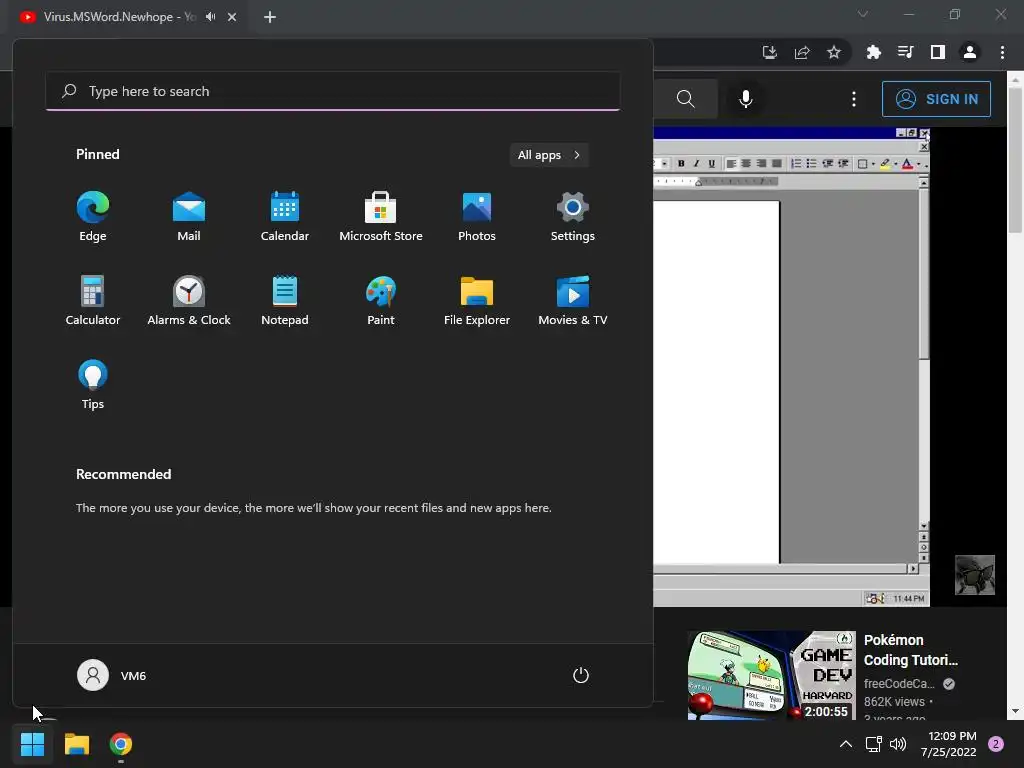Expand All apps list
1024x768 pixels.
549,155
